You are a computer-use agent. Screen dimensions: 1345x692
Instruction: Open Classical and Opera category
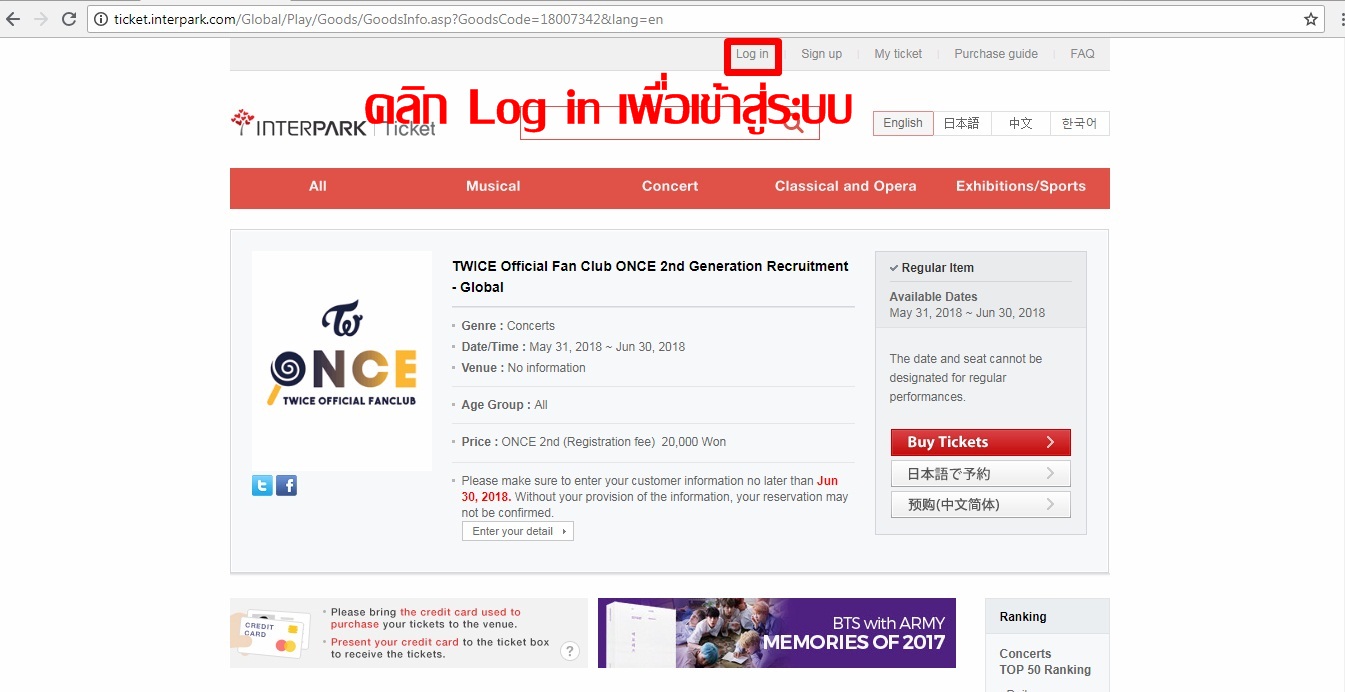coord(845,186)
